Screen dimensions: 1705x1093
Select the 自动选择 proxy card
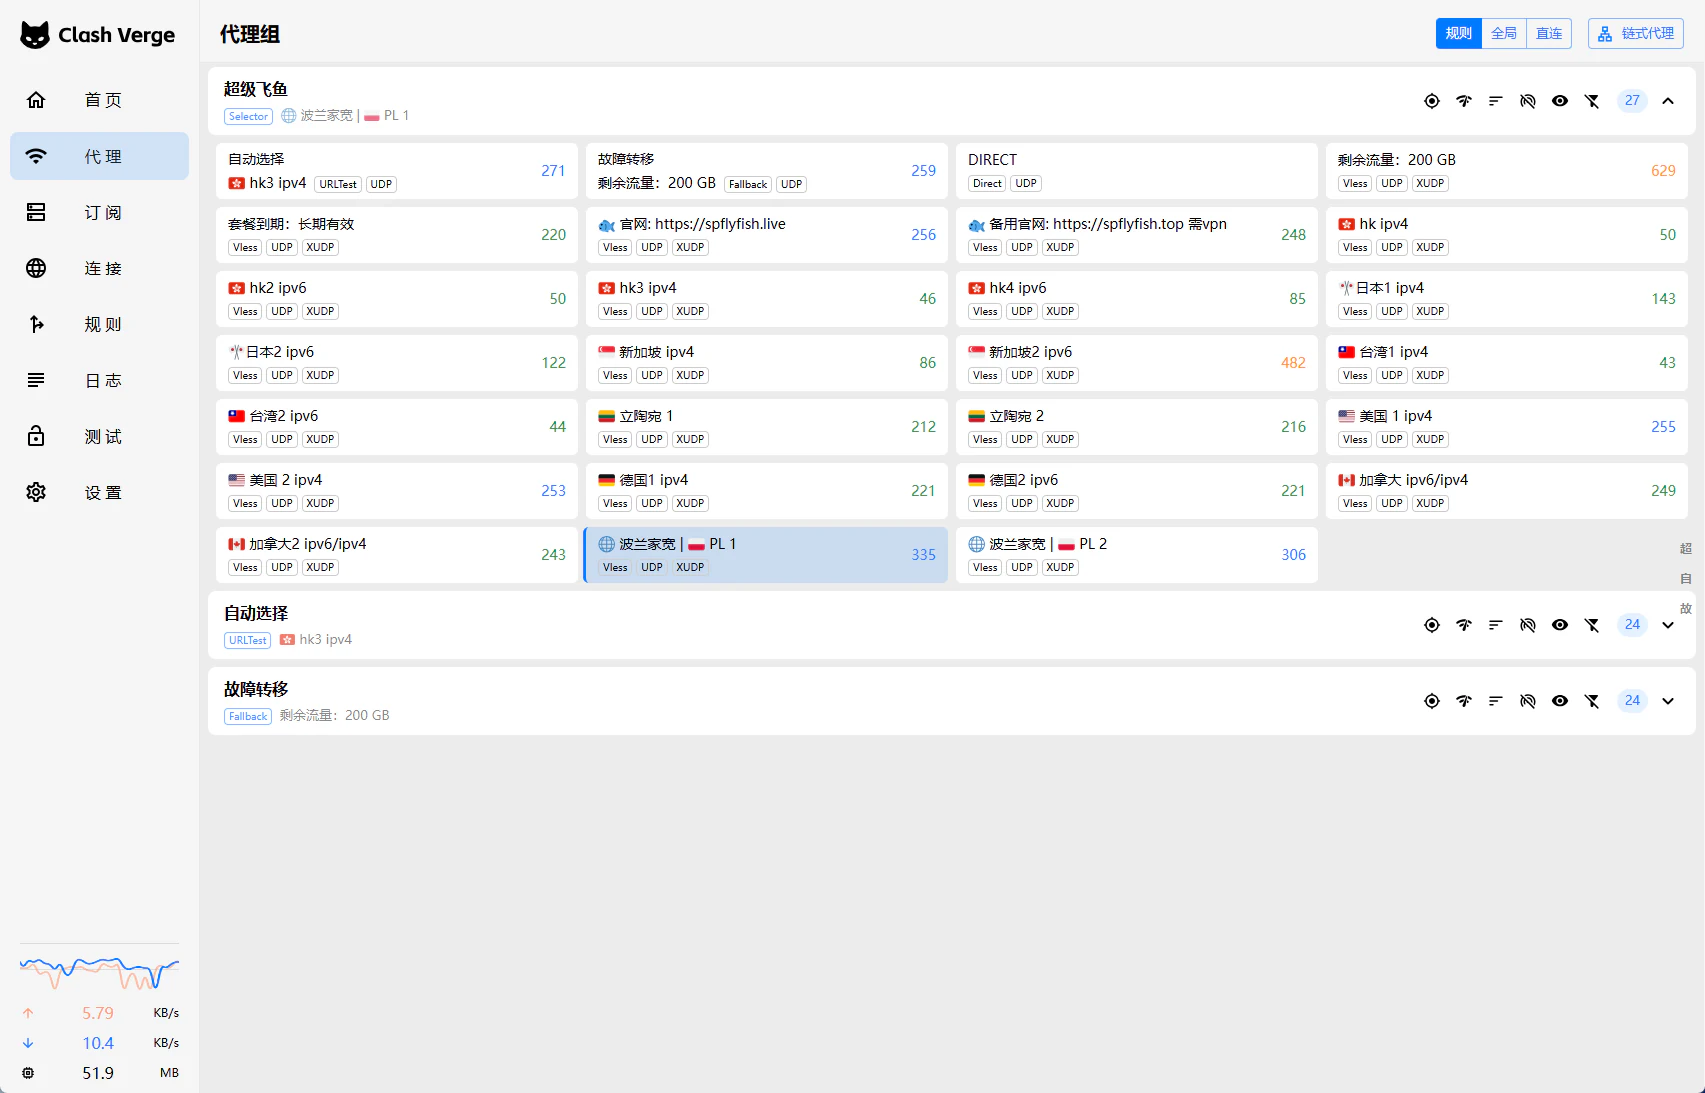point(397,171)
